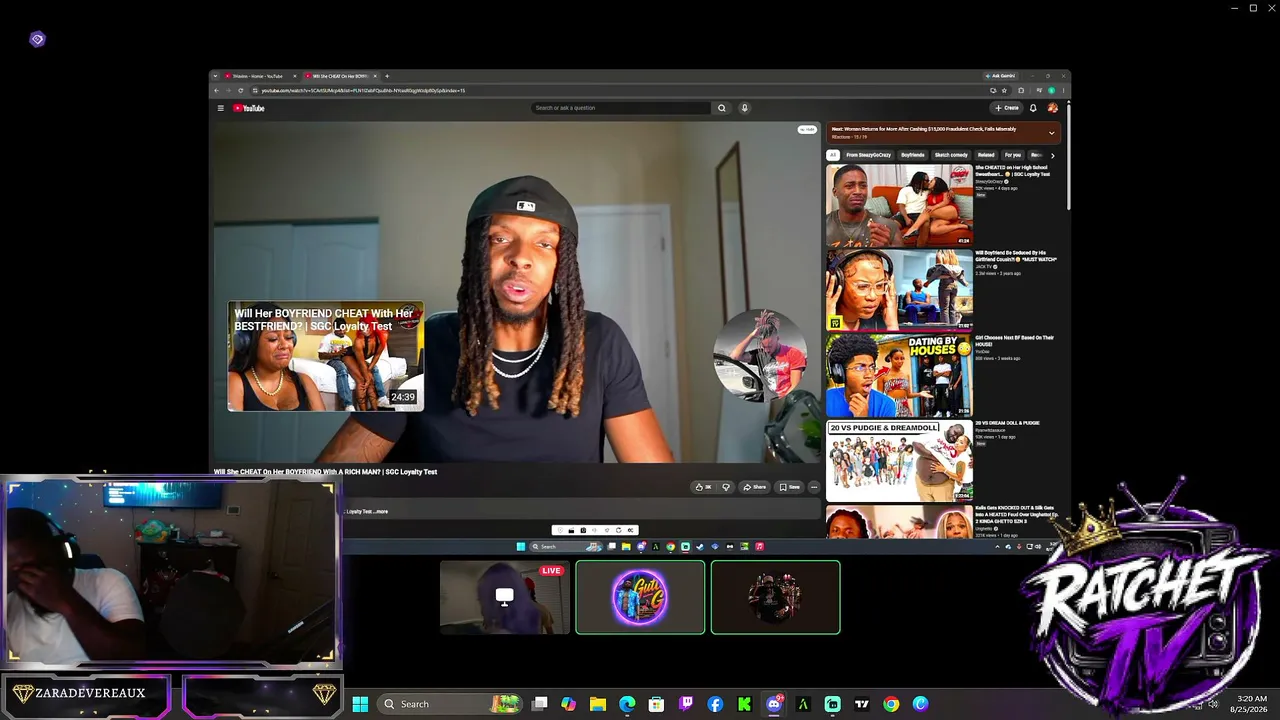1280x720 pixels.
Task: Open Will Boyfriend Be Seduced video thumbnail
Action: pyautogui.click(x=900, y=290)
